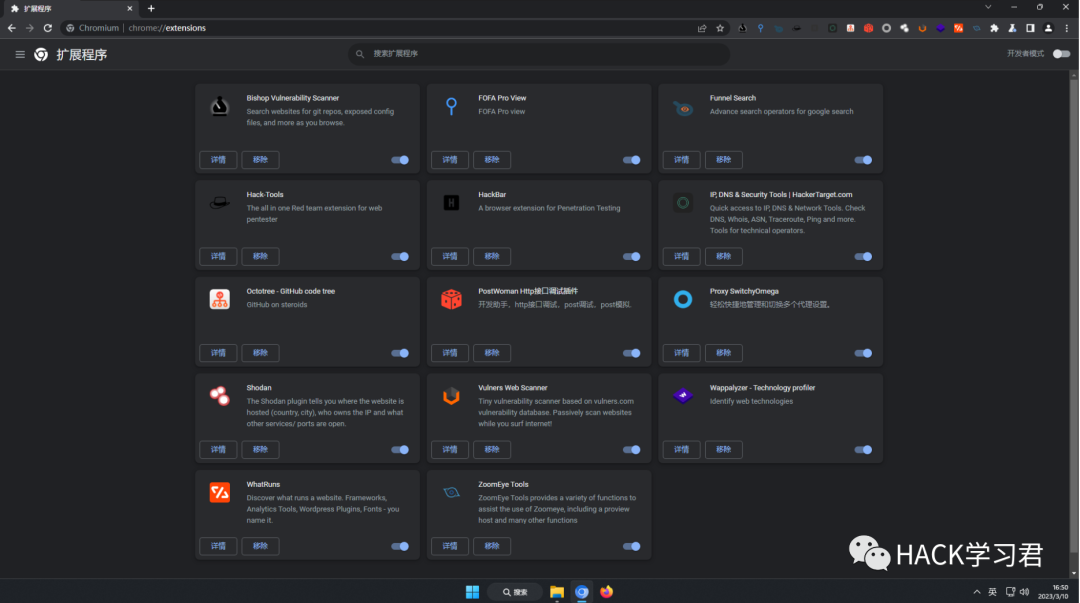Viewport: 1080px width, 603px height.
Task: Open the profile avatar menu
Action: pyautogui.click(x=1048, y=28)
